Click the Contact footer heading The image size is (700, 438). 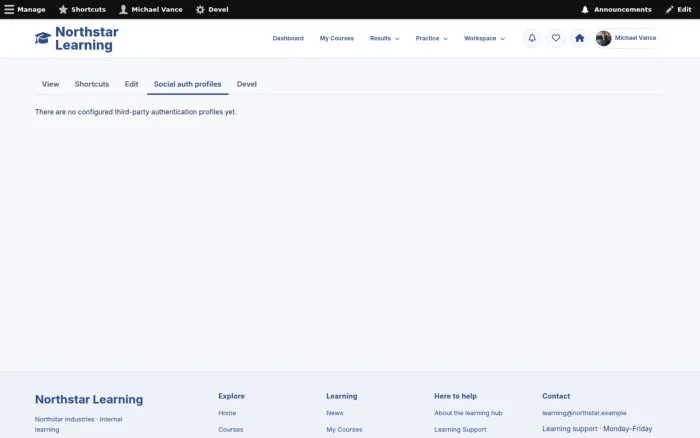click(556, 396)
